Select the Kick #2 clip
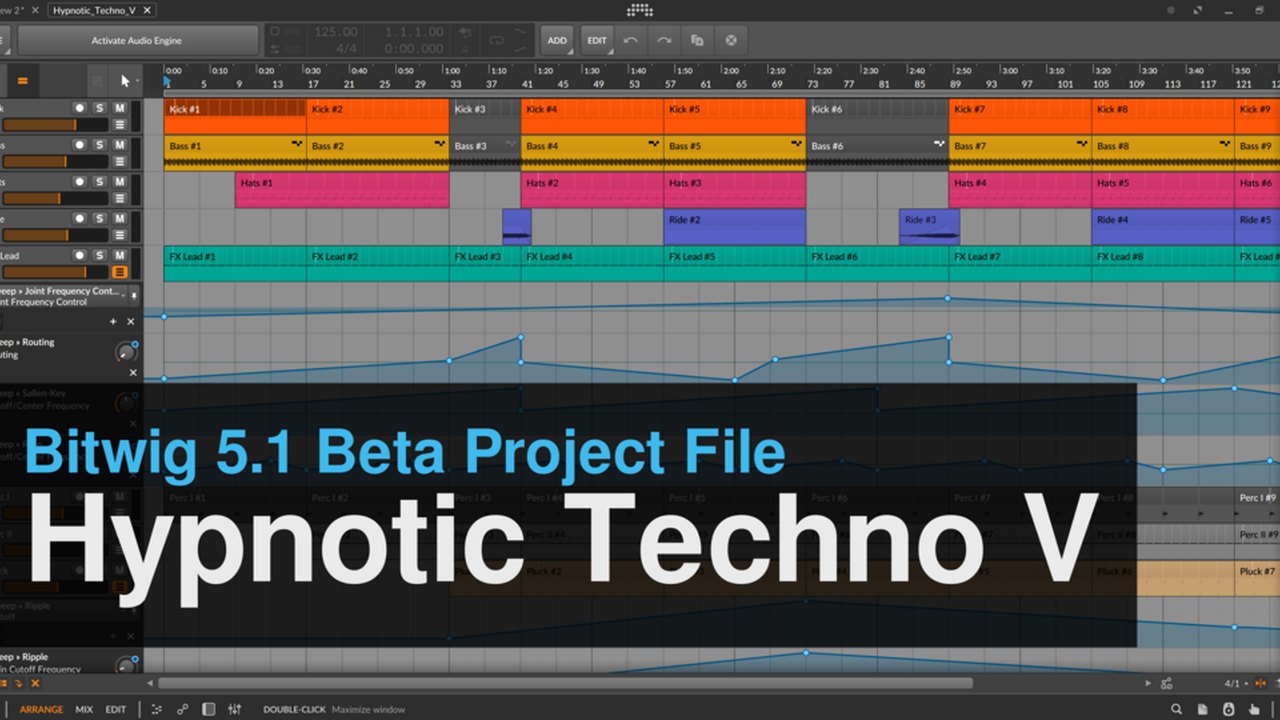The width and height of the screenshot is (1280, 720). 377,116
